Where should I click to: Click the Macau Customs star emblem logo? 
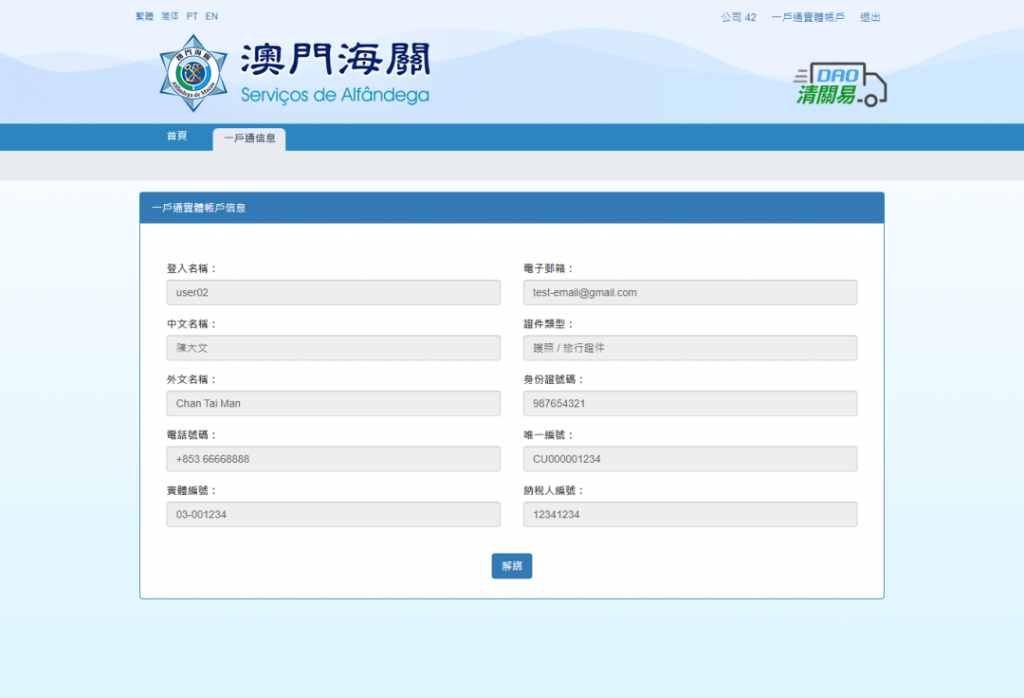click(193, 73)
